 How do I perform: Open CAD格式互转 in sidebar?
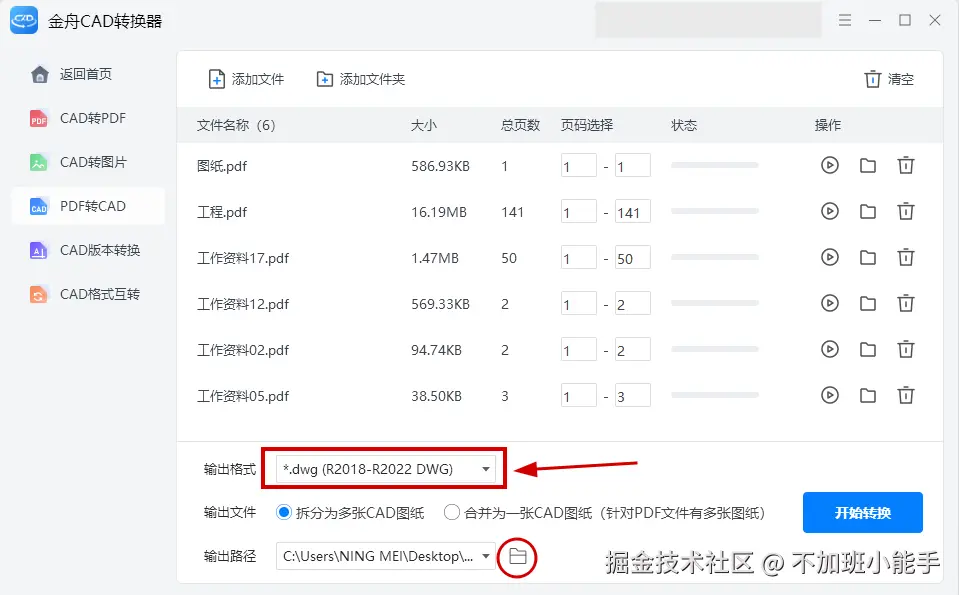89,294
